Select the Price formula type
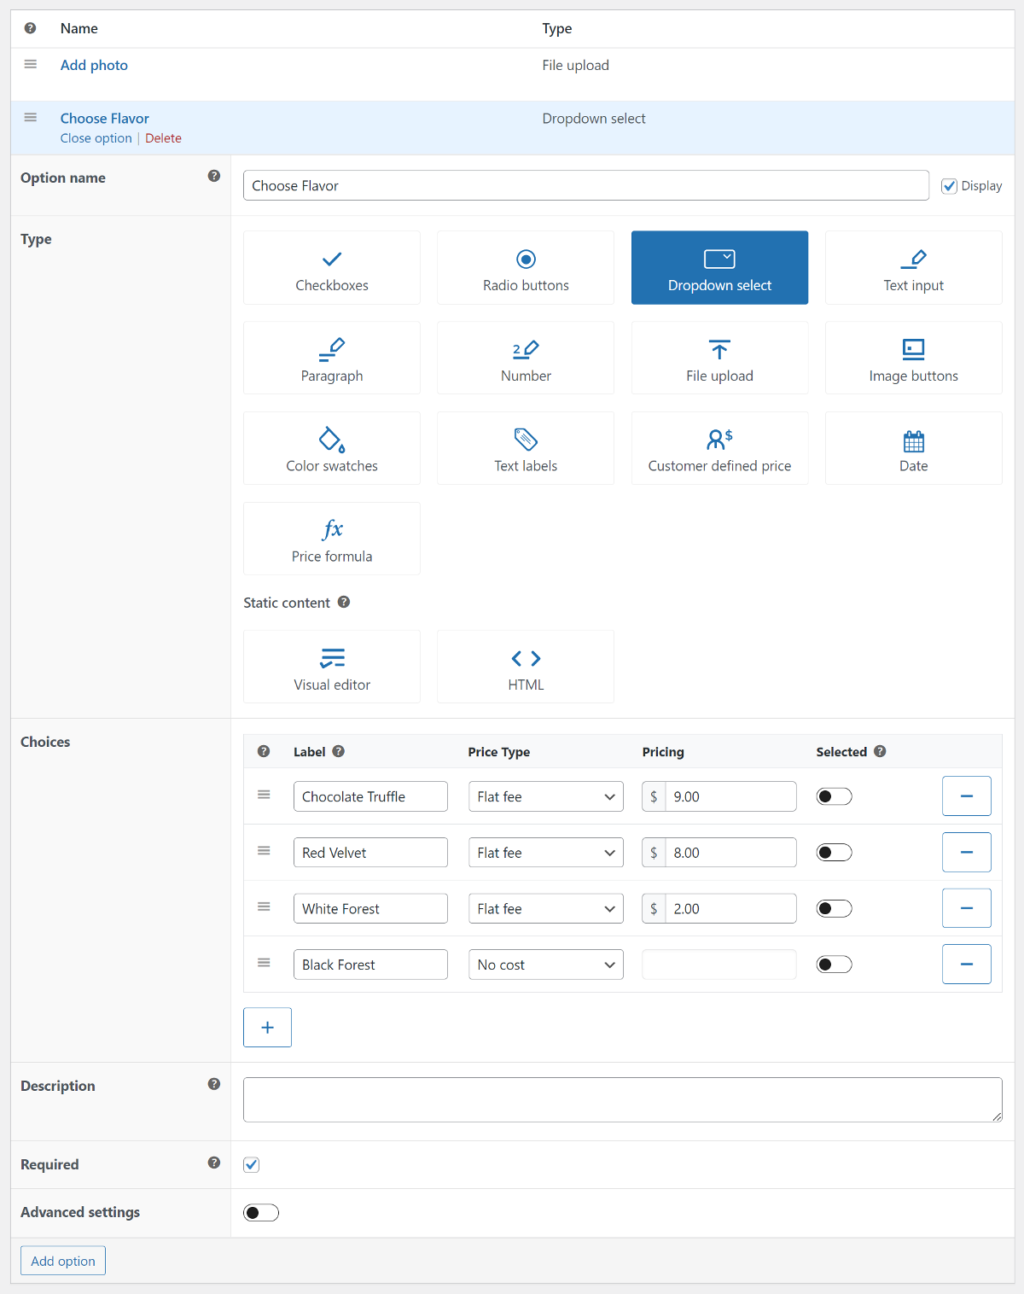Screen dimensions: 1024x1294 coord(331,539)
